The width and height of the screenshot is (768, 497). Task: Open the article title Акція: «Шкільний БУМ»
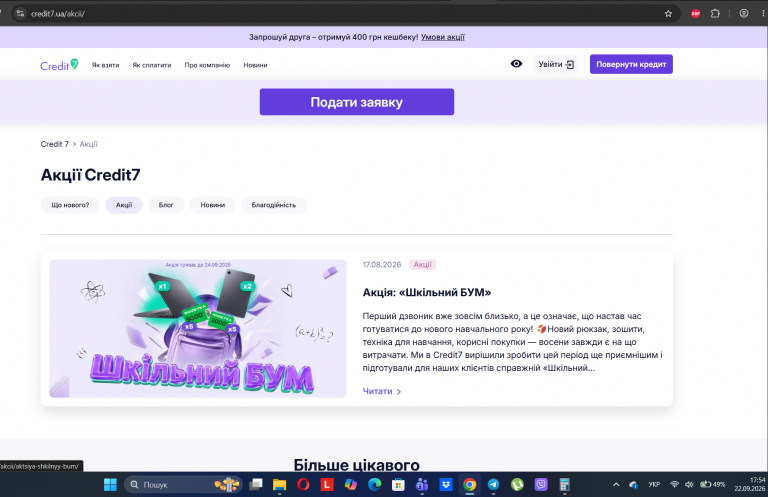[427, 292]
